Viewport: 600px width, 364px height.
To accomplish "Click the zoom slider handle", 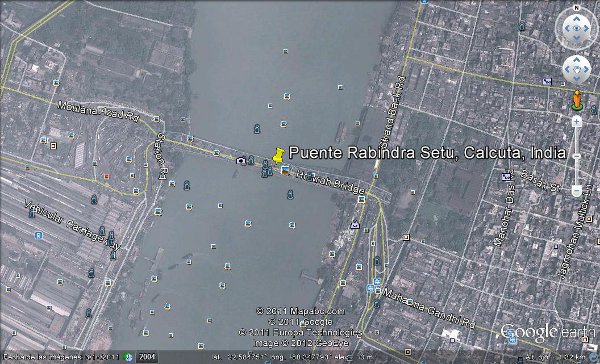I will [x=577, y=156].
